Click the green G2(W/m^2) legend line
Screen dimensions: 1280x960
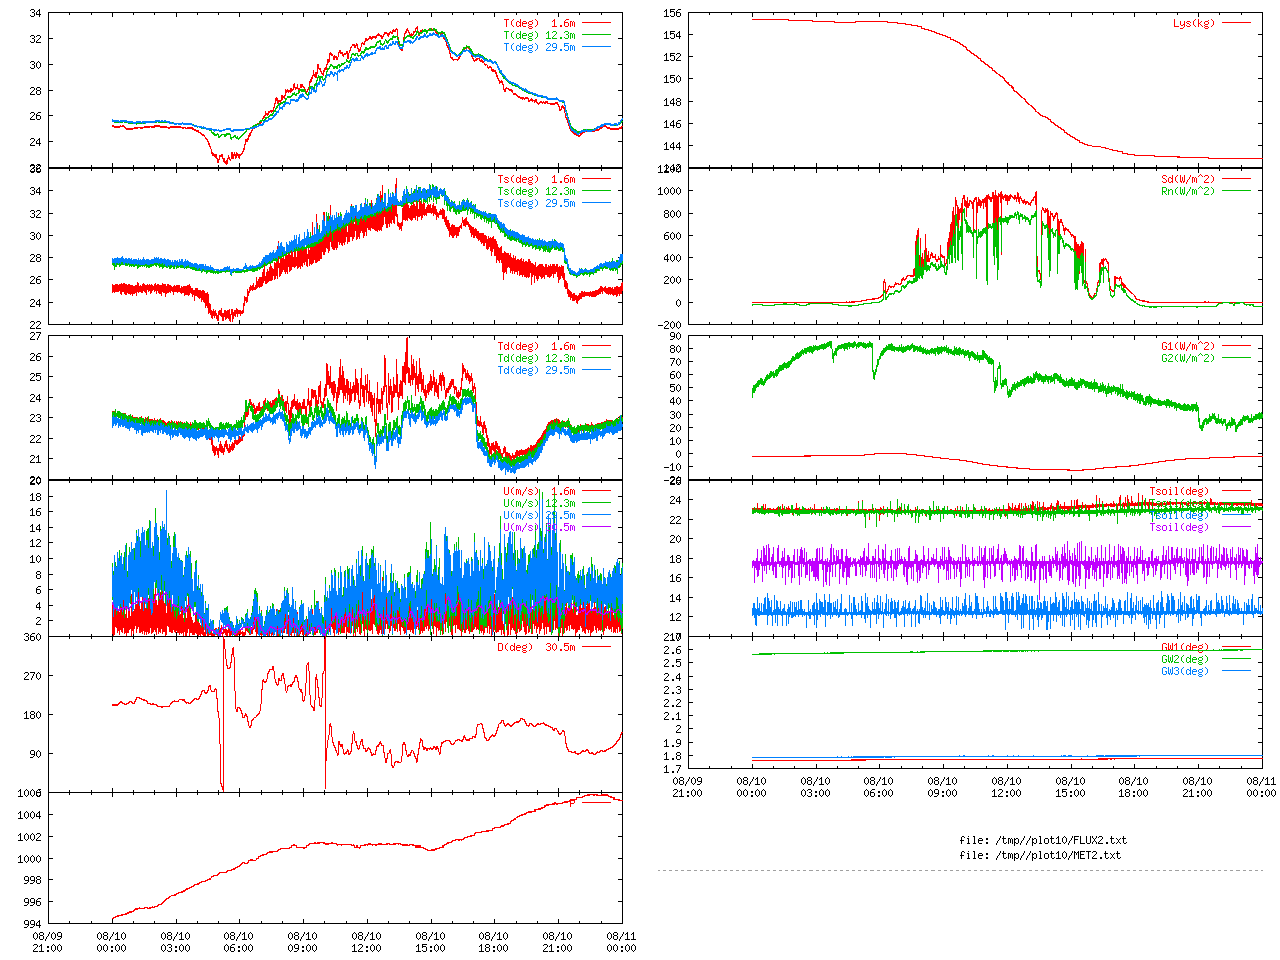1236,358
